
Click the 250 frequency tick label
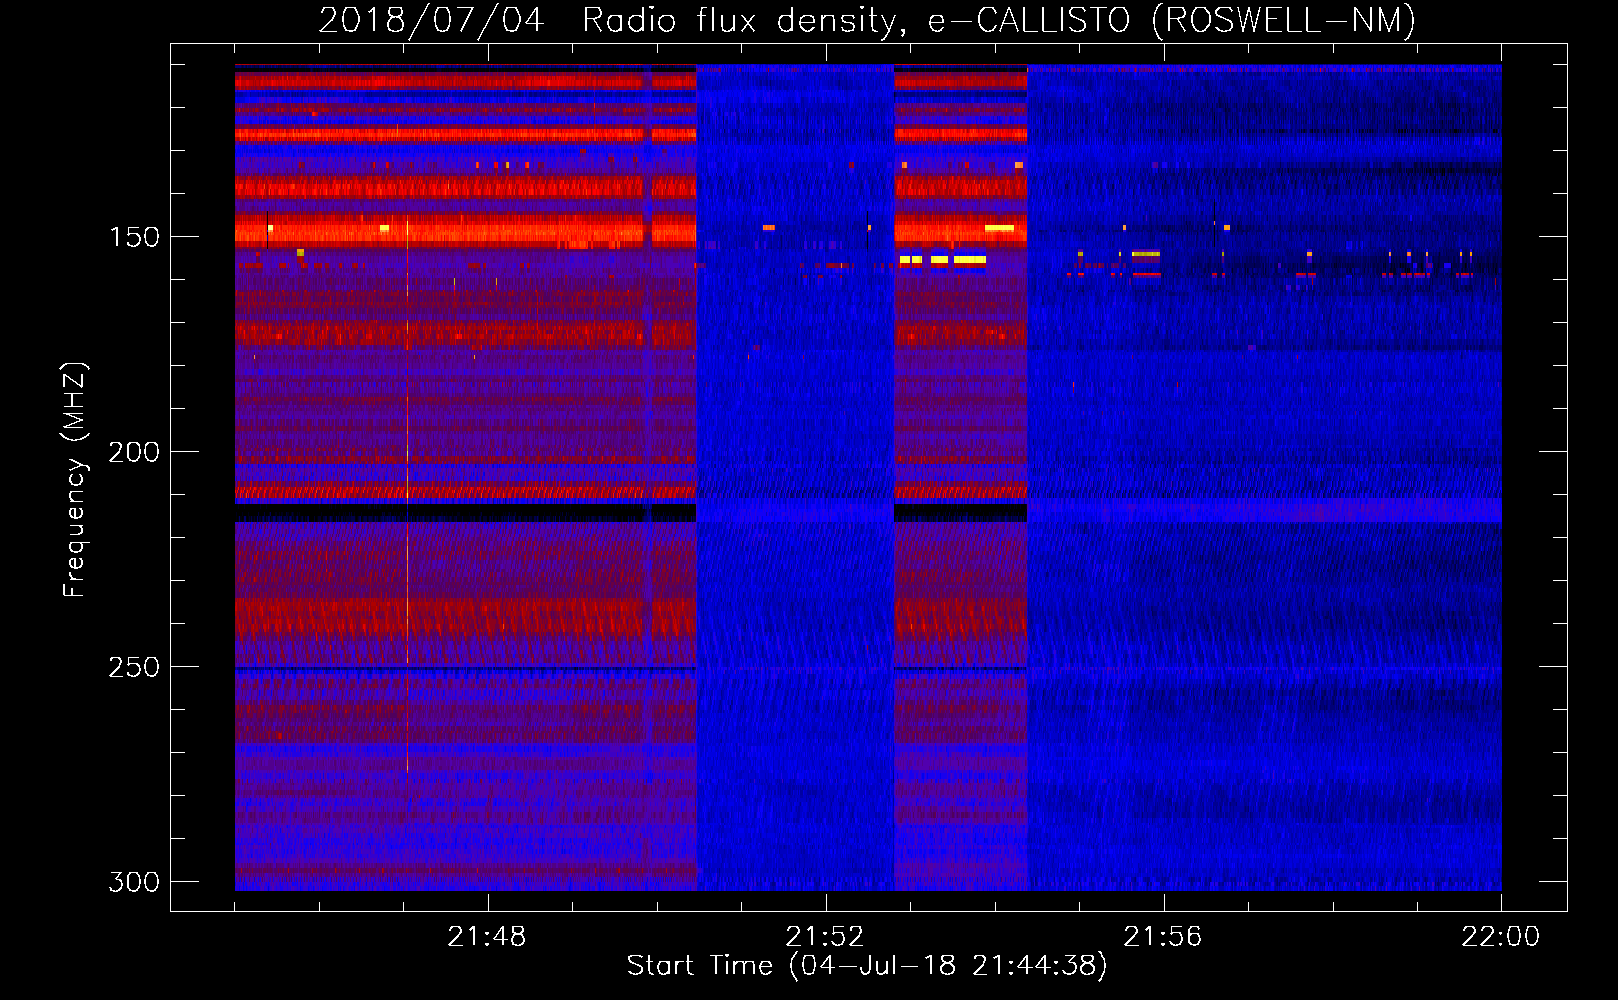[x=134, y=667]
